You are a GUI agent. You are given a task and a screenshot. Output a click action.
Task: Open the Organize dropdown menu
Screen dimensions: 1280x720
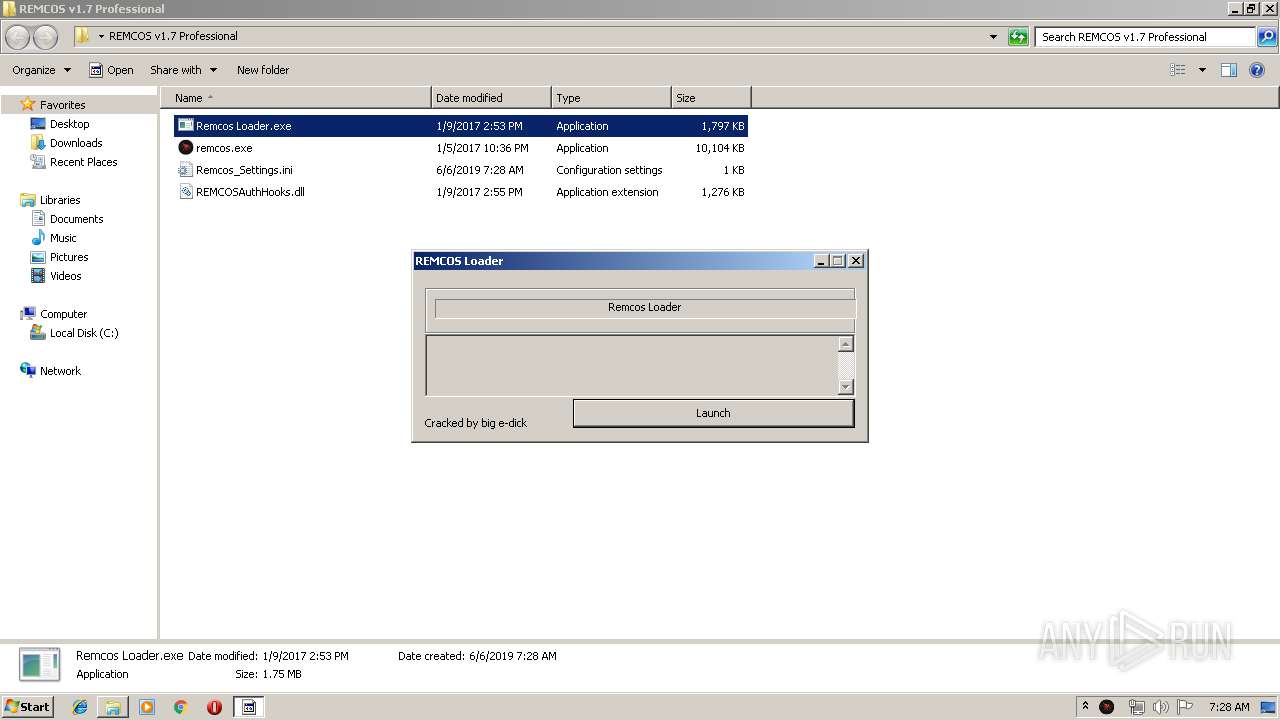42,70
